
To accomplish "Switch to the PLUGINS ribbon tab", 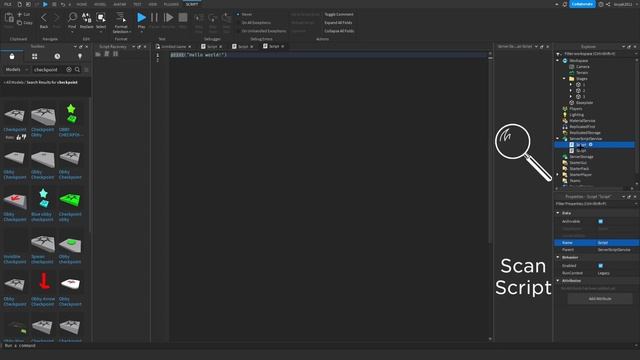I will tap(171, 4).
